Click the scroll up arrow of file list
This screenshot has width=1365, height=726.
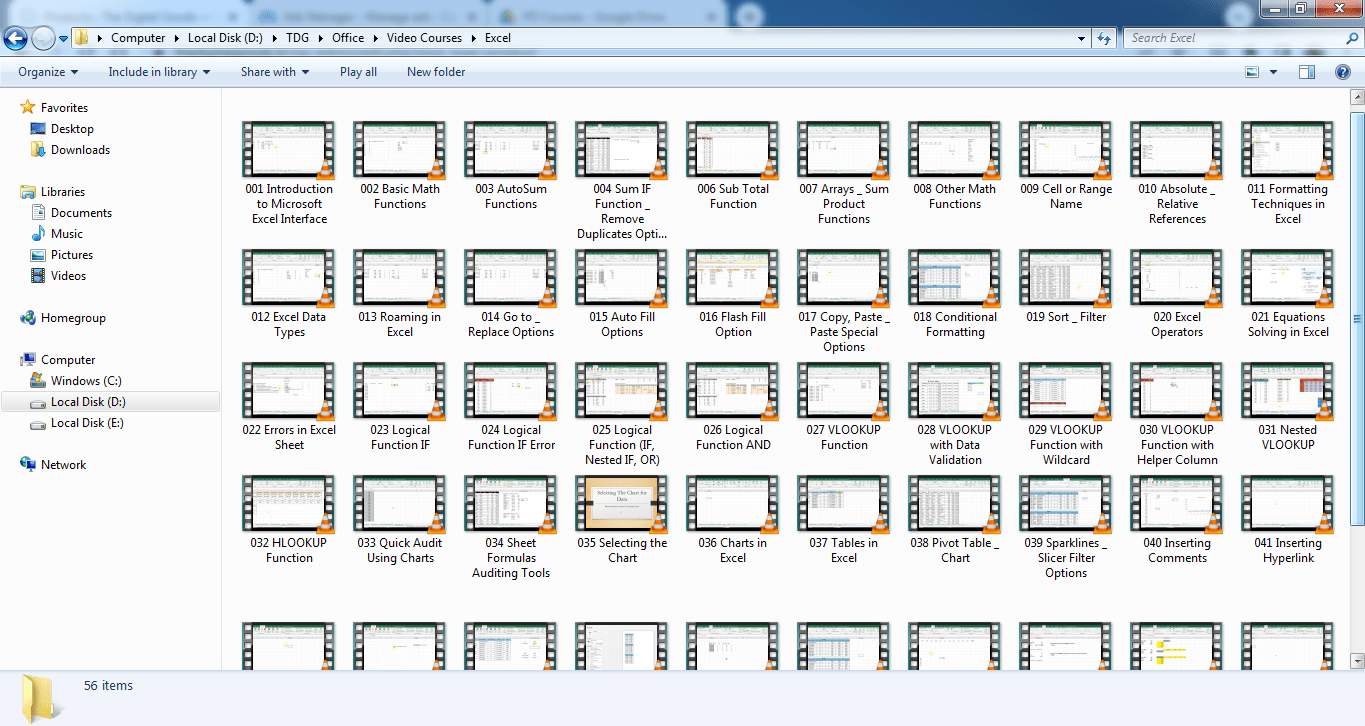[1356, 96]
